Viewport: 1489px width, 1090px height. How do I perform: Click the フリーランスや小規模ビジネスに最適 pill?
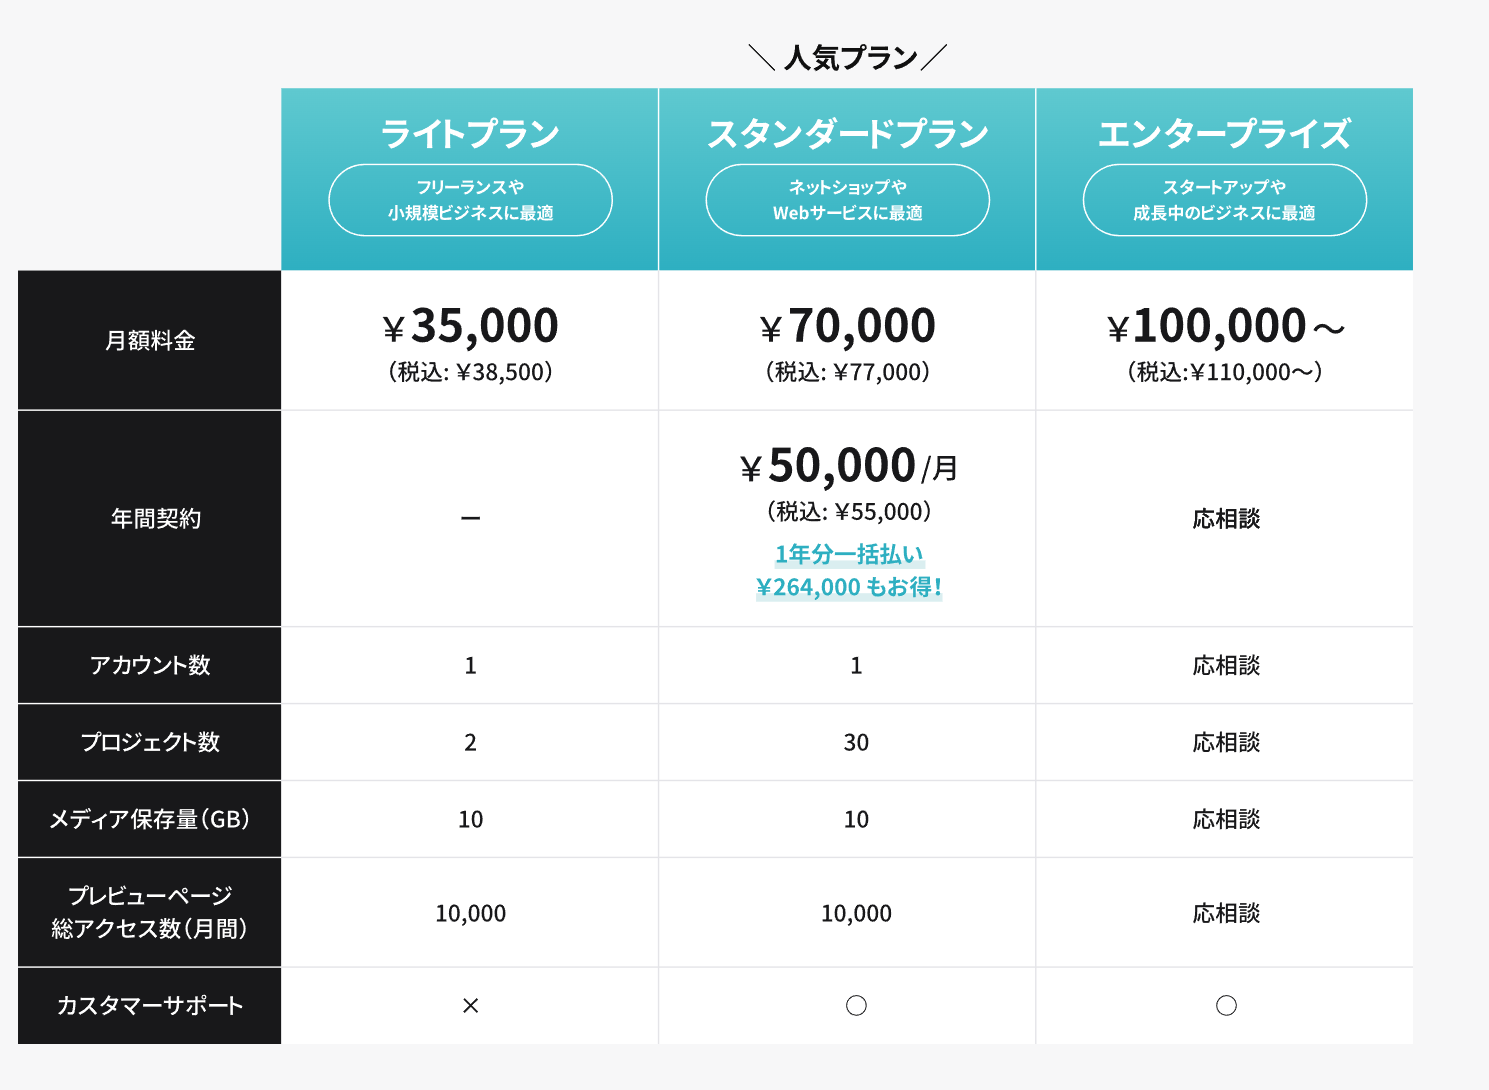pos(470,200)
